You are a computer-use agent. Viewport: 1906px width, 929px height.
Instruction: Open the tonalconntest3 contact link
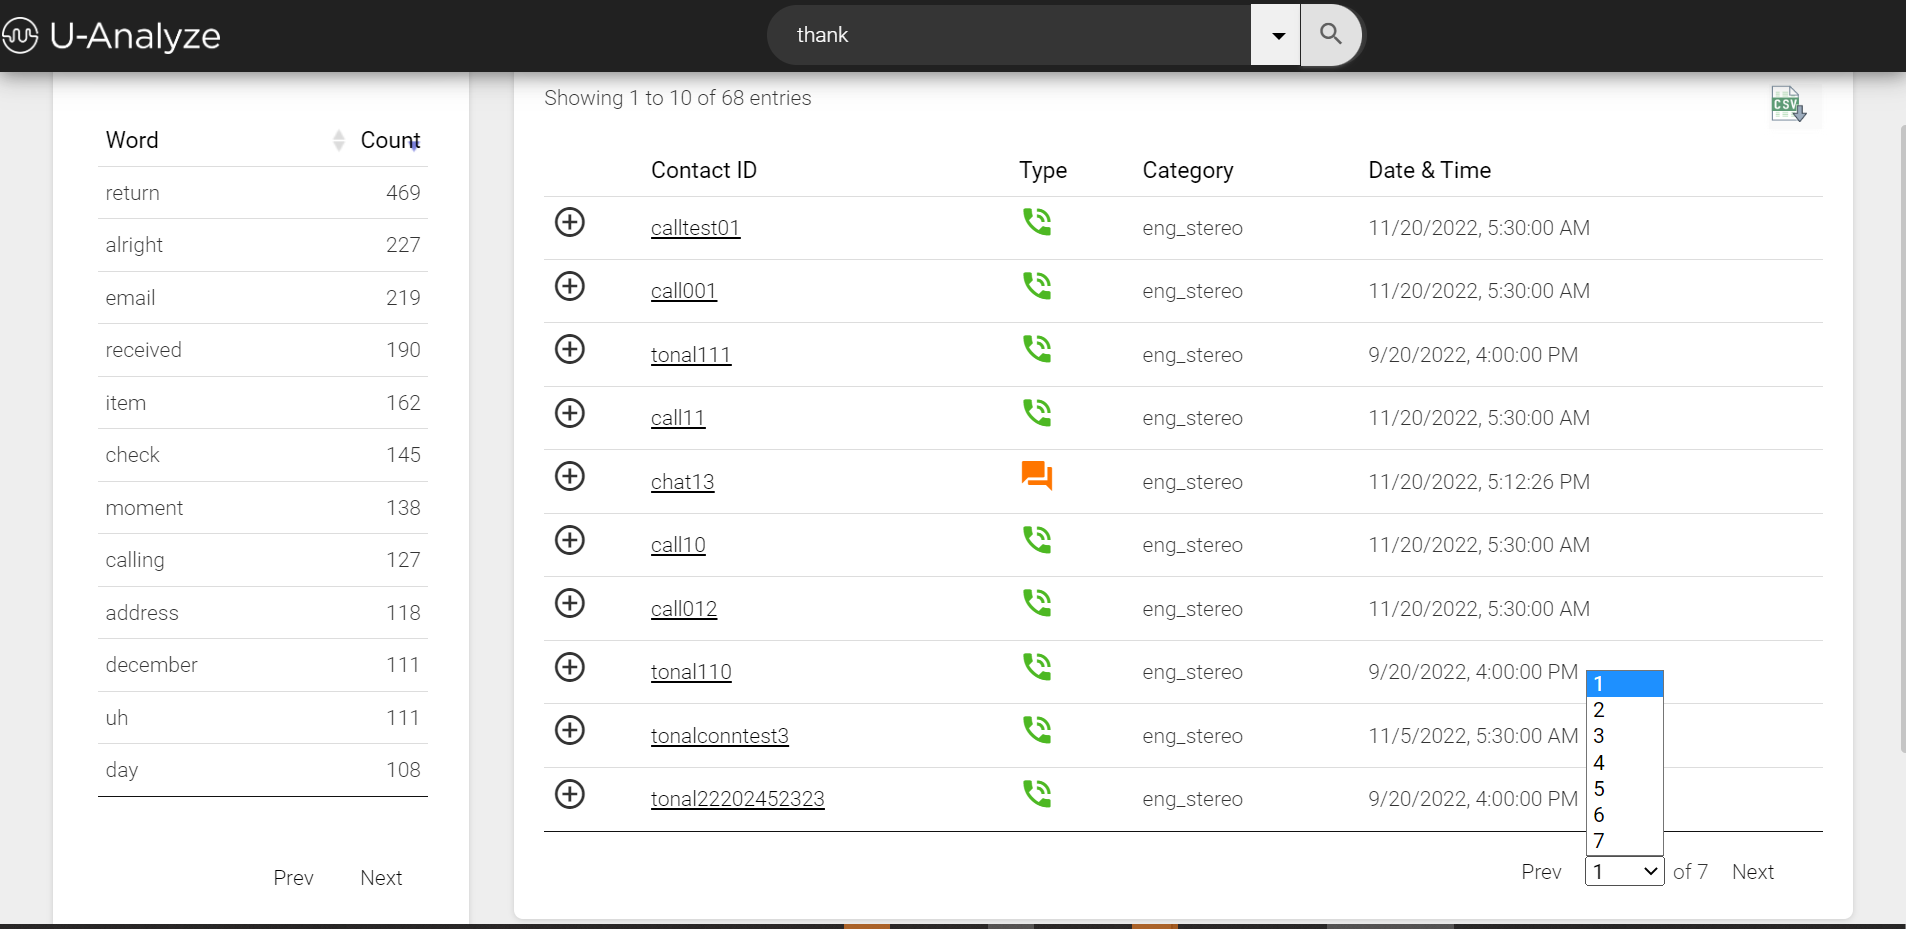click(x=720, y=736)
